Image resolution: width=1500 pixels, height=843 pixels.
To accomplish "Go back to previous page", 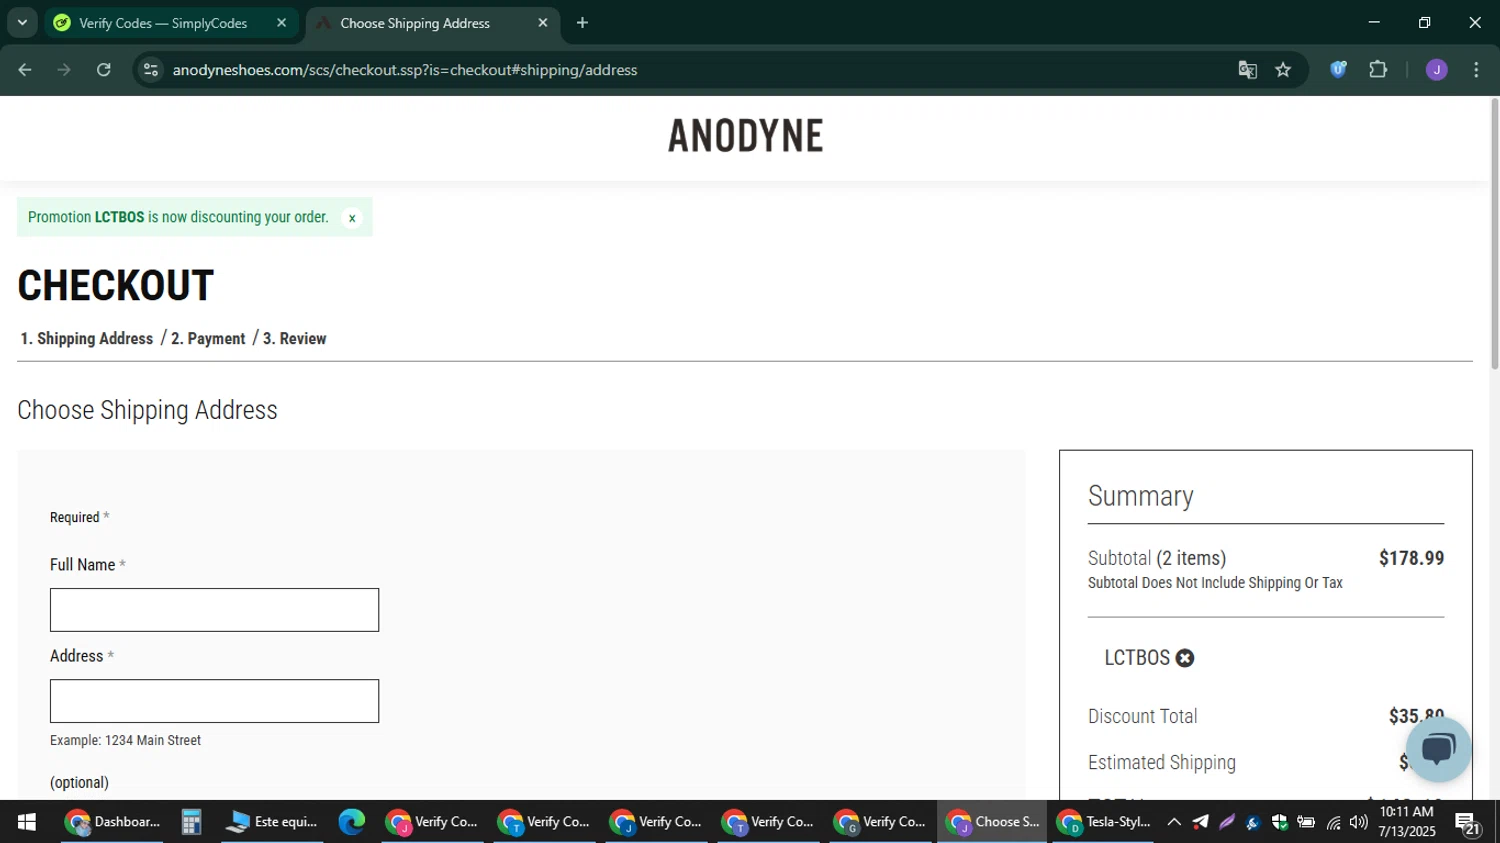I will click(25, 70).
